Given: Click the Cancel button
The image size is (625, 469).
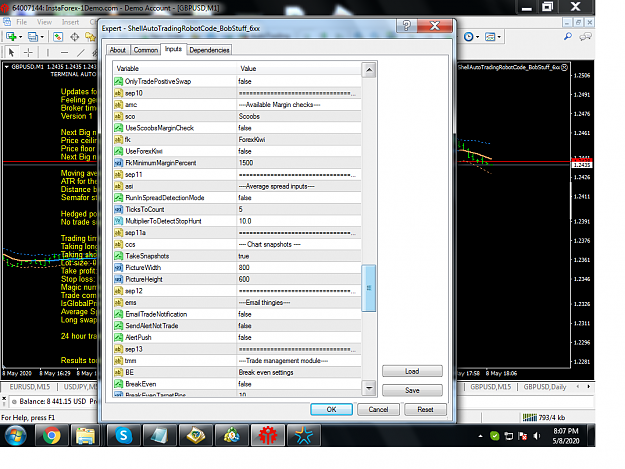Looking at the screenshot, I should point(378,409).
